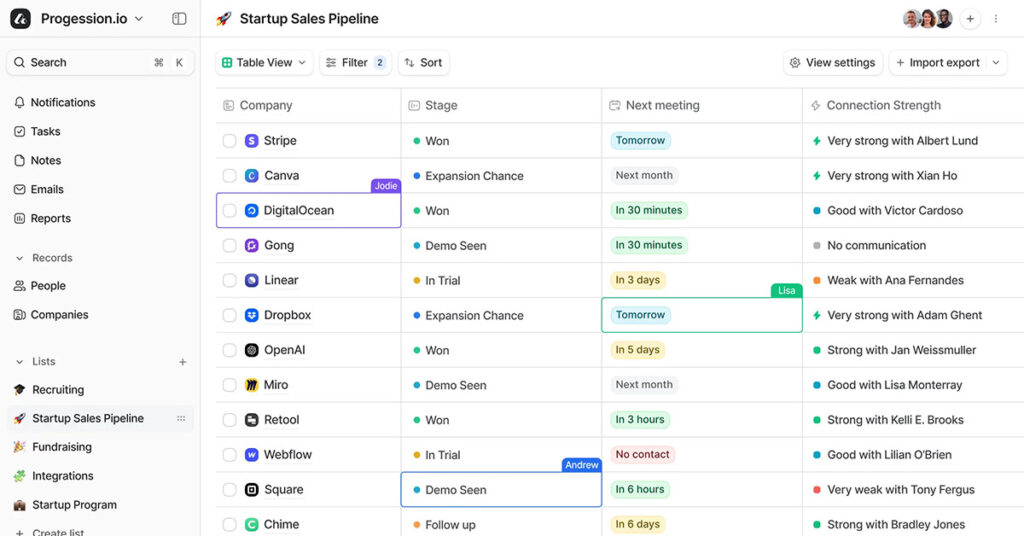1024x536 pixels.
Task: Tick the checkbox next to OpenAI
Action: (x=229, y=350)
